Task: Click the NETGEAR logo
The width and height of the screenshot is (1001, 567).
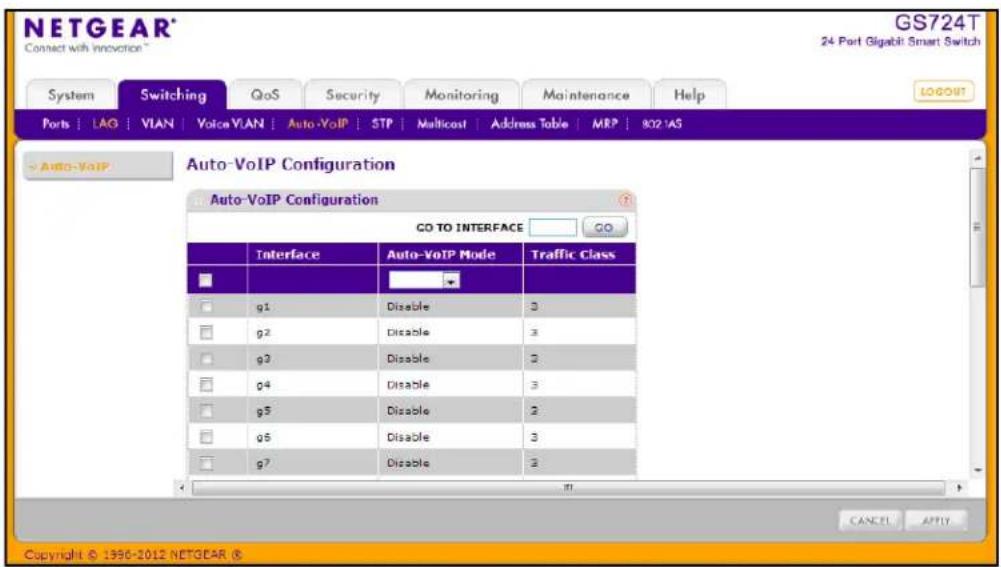Action: coord(100,29)
